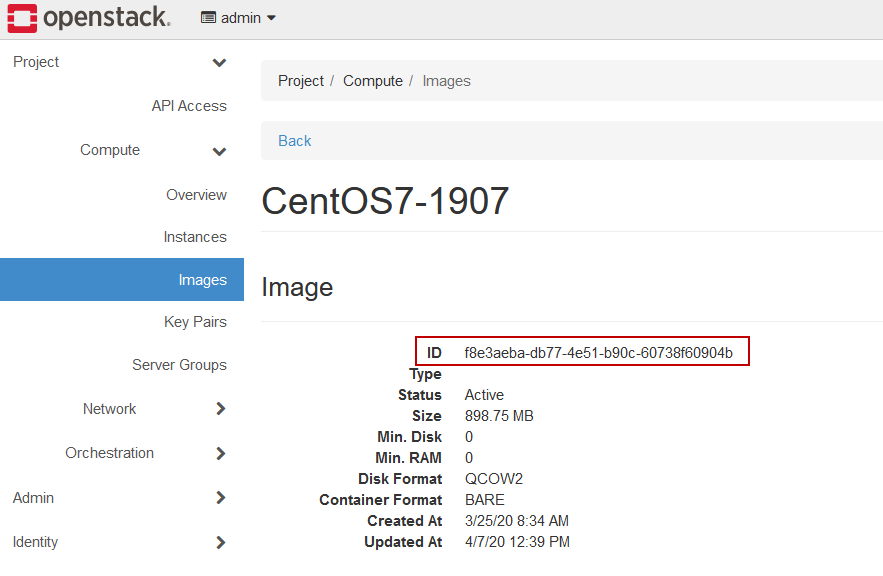Screen dimensions: 883x576
Task: Click the admin project grid icon
Action: [x=208, y=18]
